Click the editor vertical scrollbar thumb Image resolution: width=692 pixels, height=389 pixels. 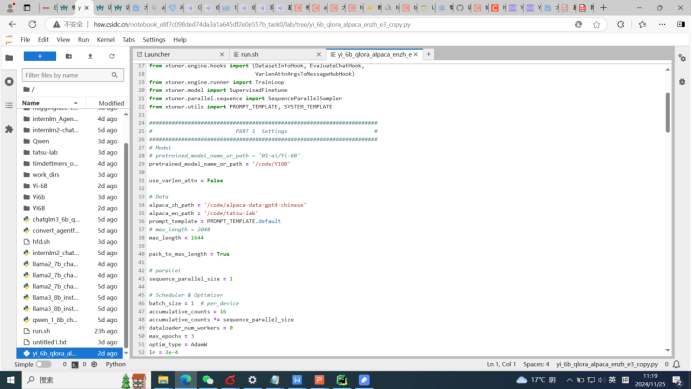pos(667,112)
